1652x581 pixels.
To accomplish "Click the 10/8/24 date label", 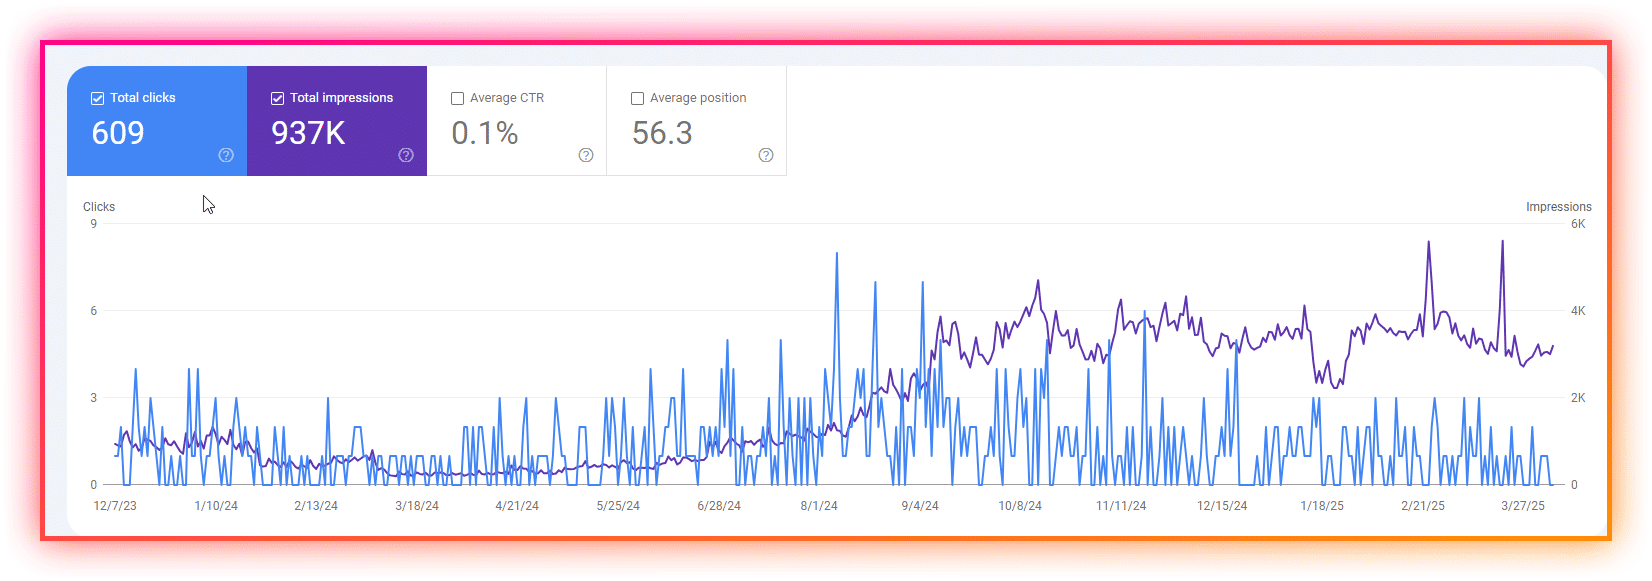I will coord(1020,506).
